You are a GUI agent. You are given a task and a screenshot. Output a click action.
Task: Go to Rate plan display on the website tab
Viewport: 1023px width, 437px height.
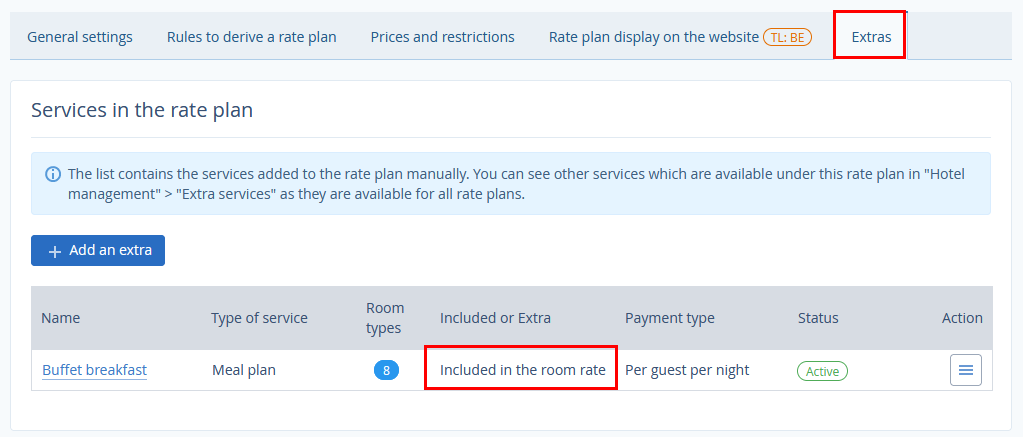(x=653, y=37)
